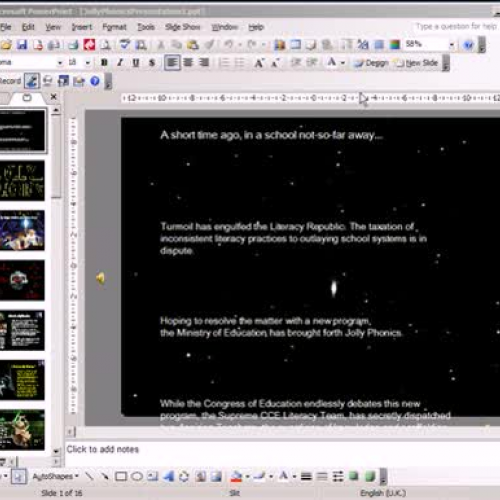This screenshot has height=500, width=500.
Task: Click the Line Color brush swatch
Action: tap(259, 476)
